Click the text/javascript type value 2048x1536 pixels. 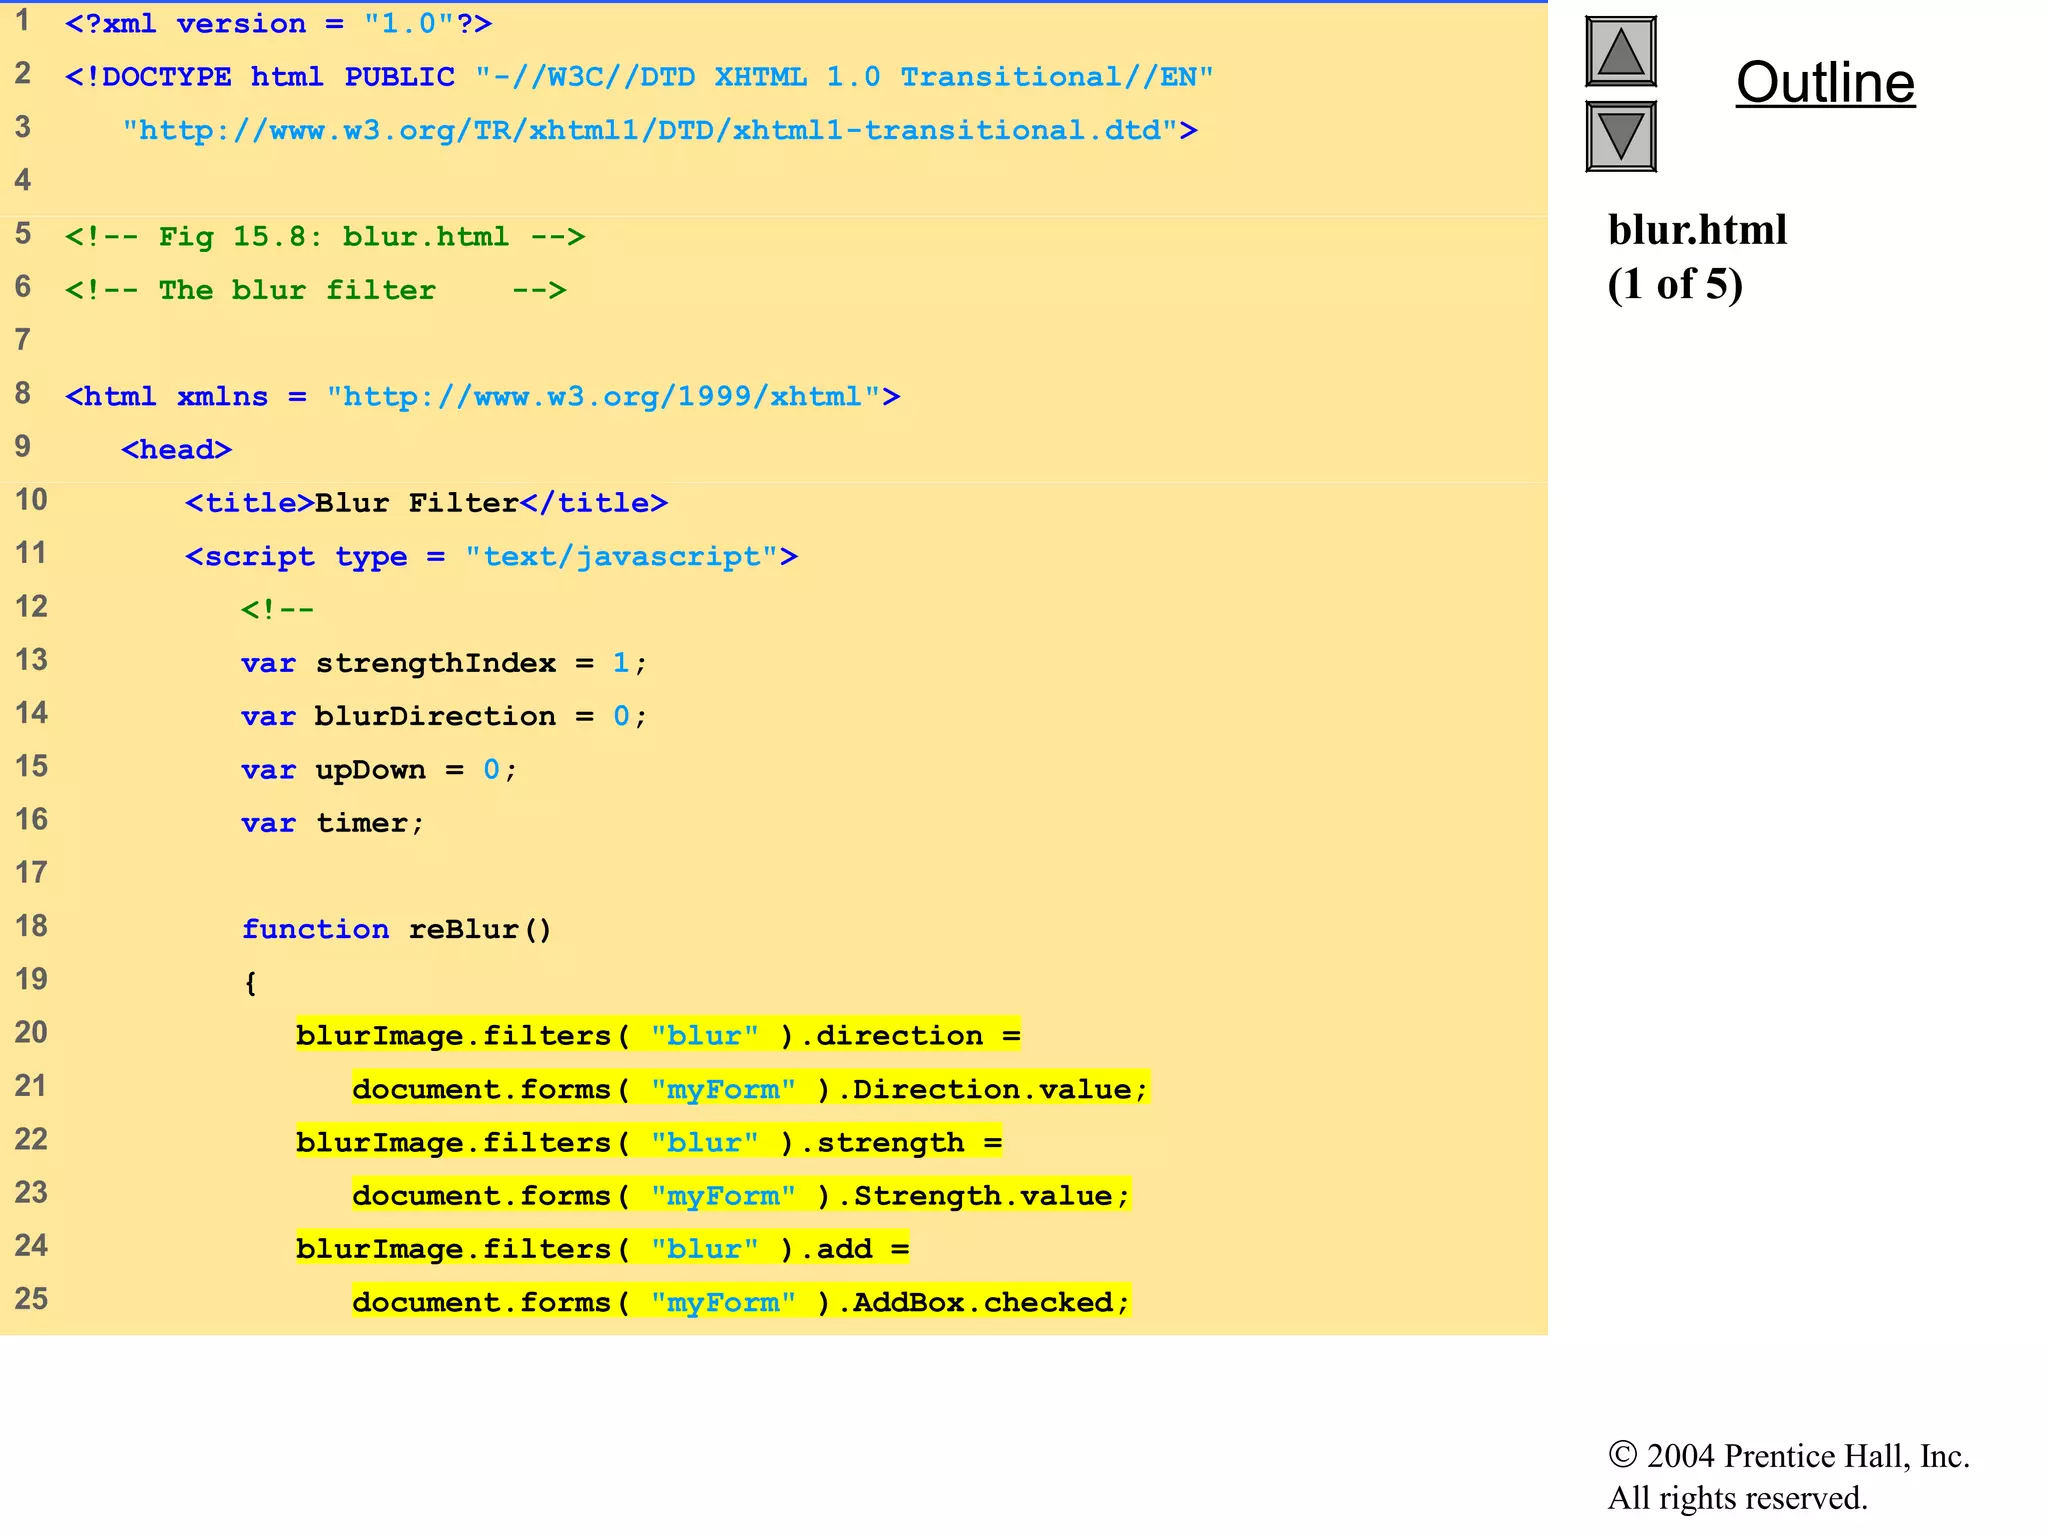click(621, 557)
